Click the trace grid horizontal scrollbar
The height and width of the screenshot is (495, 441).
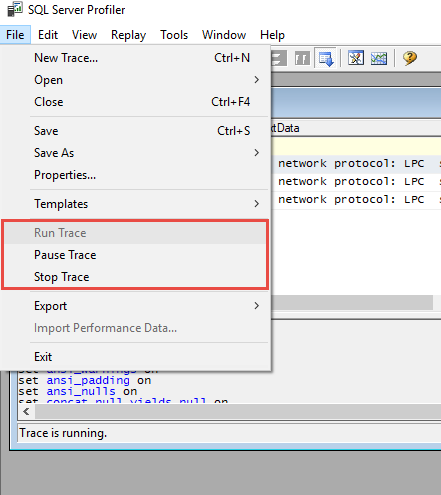click(x=352, y=303)
